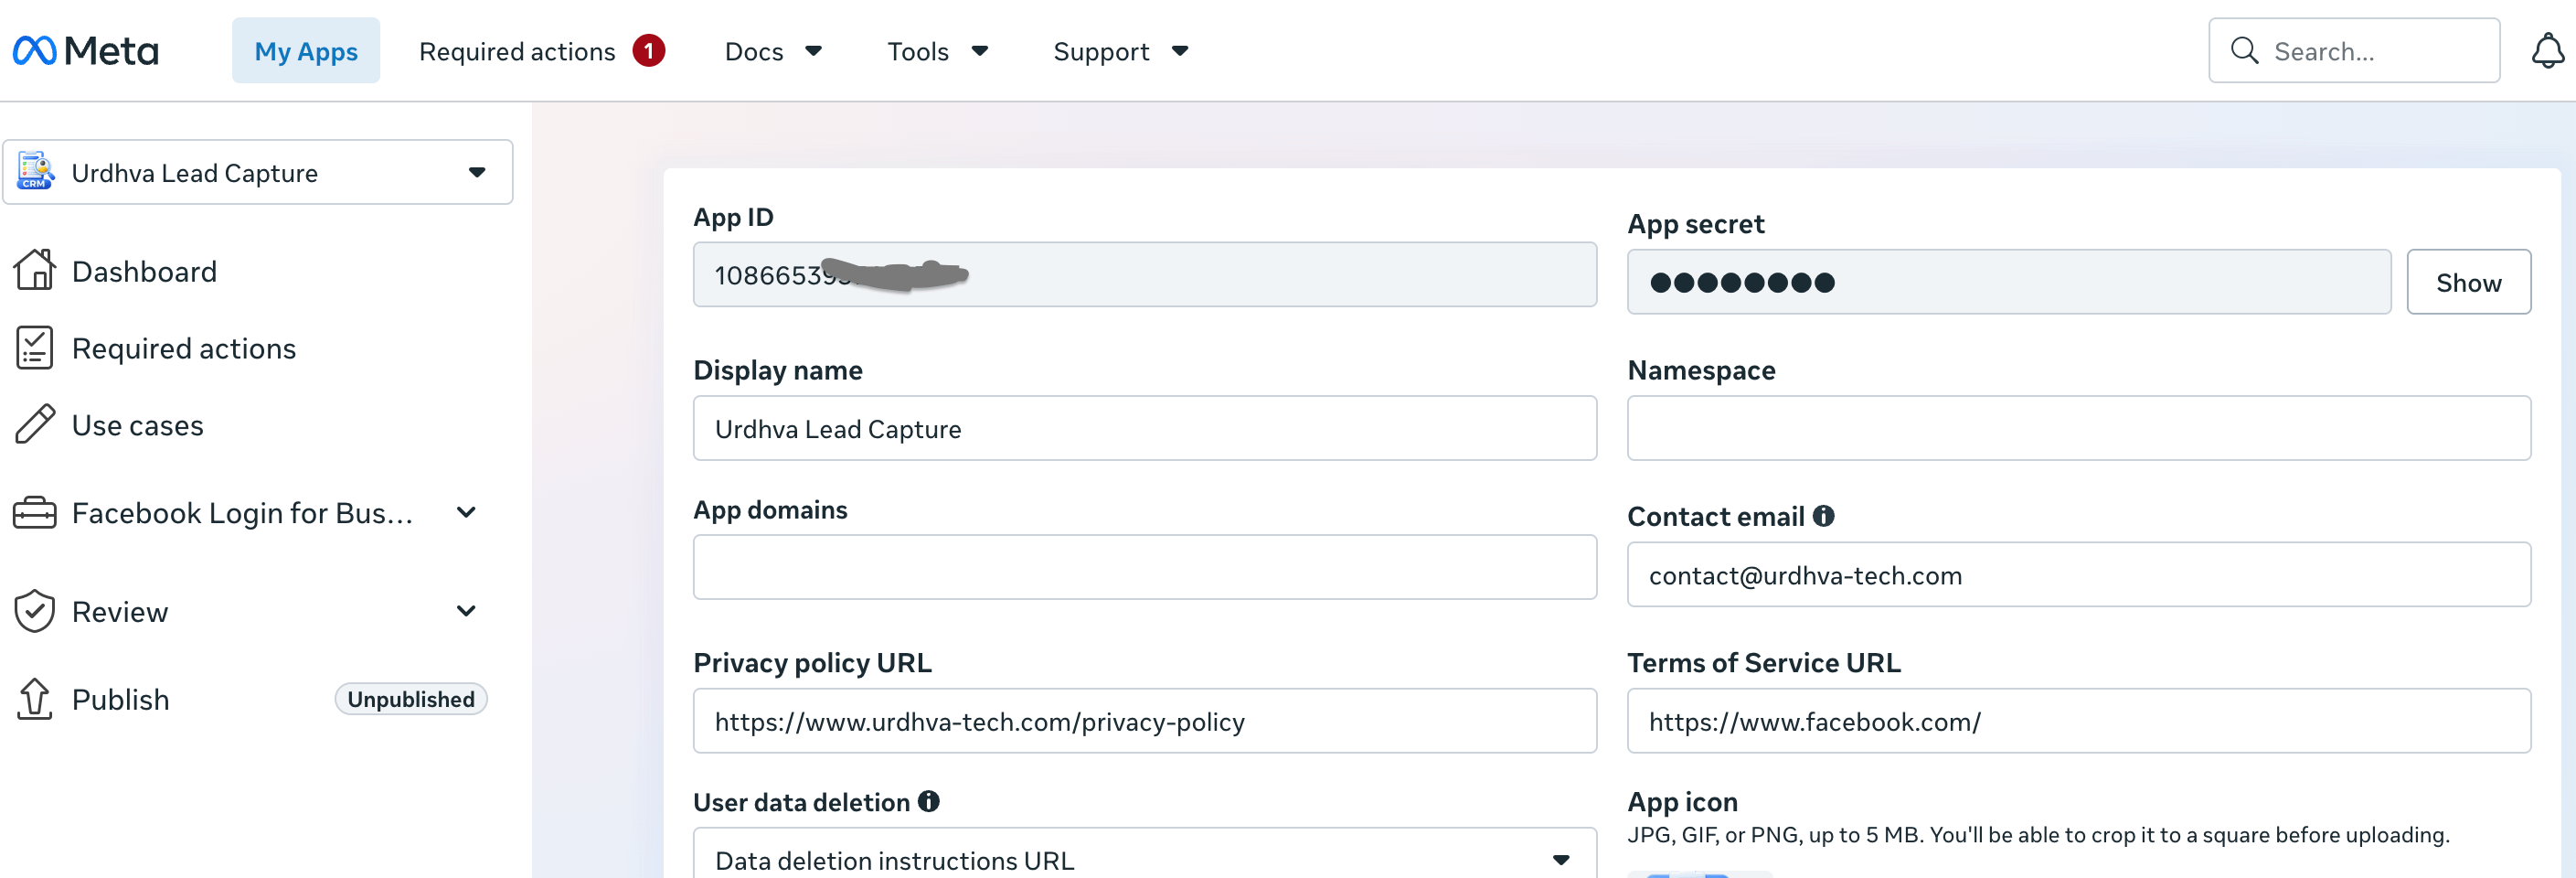Screen dimensions: 2576x878
Task: Click the App secret masked field
Action: coord(2009,282)
